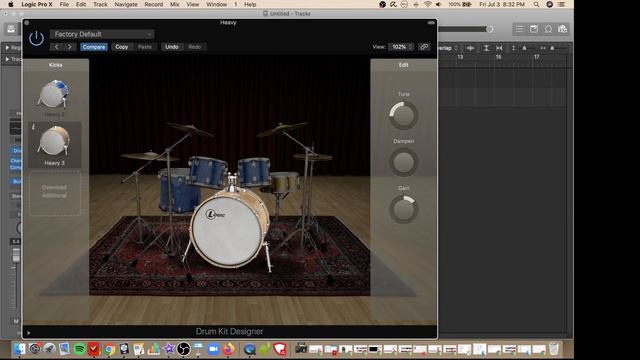The width and height of the screenshot is (640, 360).
Task: Open the Edit menu
Action: tap(81, 4)
